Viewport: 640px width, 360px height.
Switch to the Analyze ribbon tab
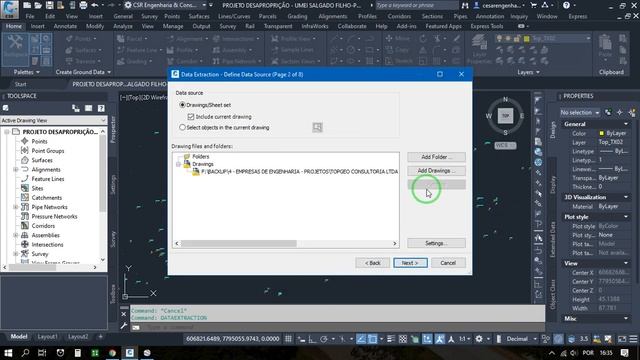click(123, 26)
